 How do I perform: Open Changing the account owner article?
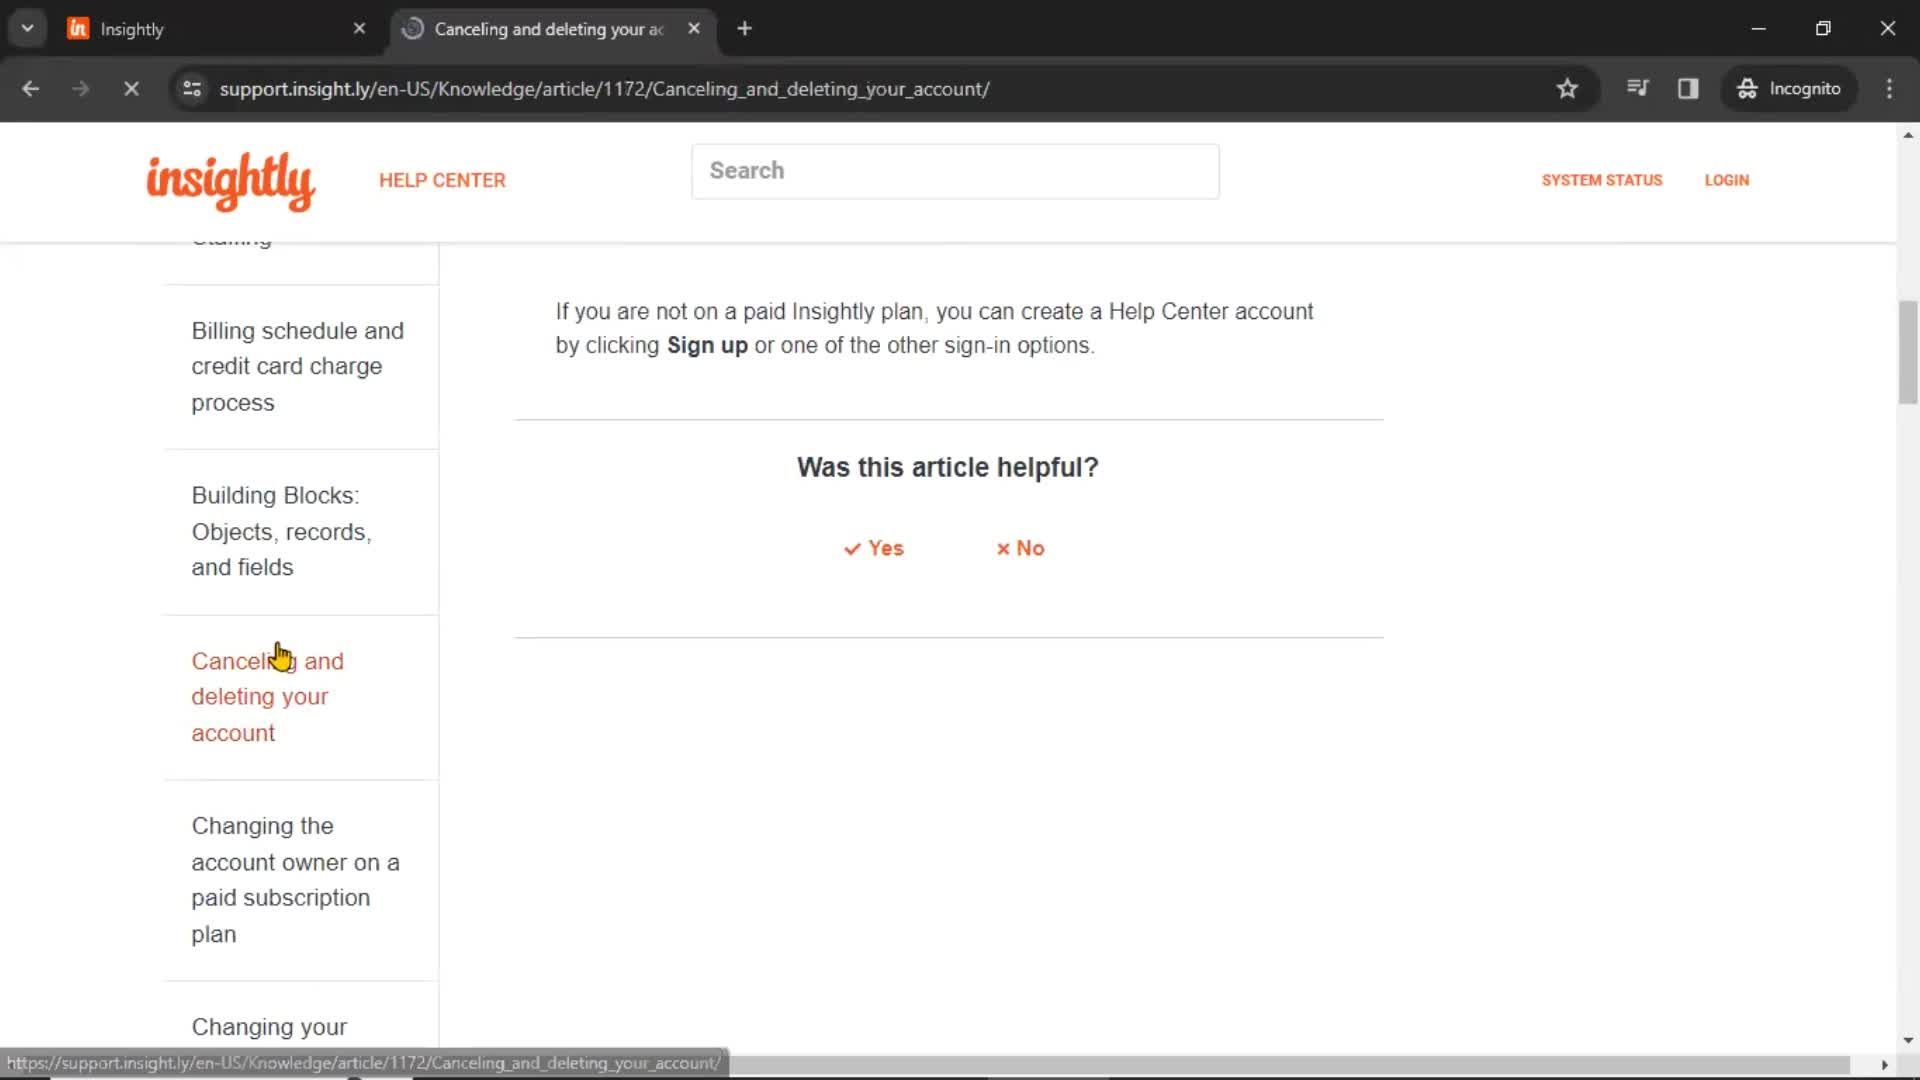(296, 880)
